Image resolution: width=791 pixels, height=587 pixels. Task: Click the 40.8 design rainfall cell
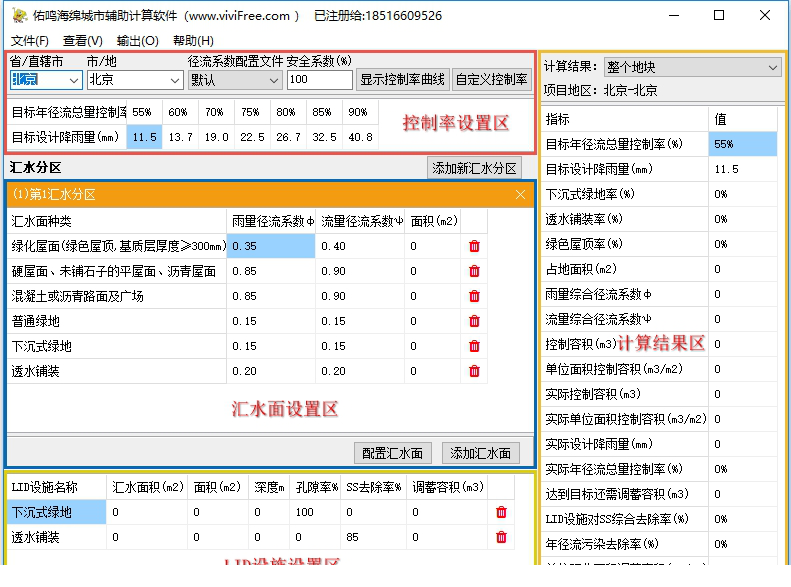click(x=360, y=137)
